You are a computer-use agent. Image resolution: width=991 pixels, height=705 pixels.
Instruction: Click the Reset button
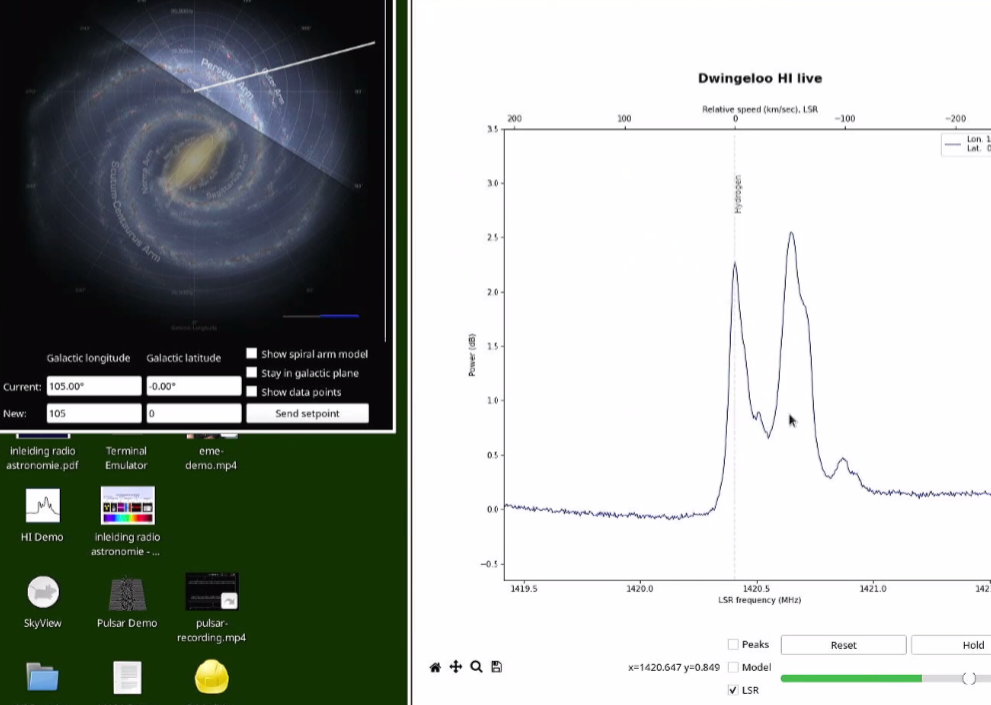coord(843,645)
